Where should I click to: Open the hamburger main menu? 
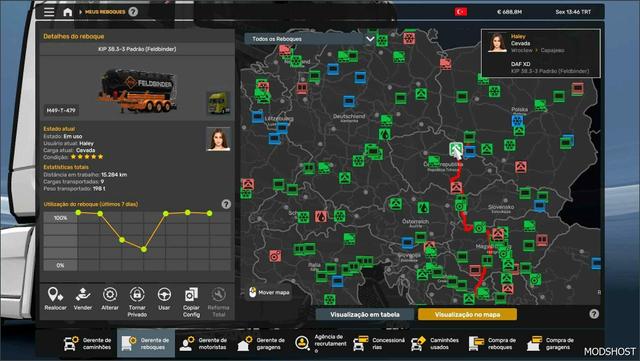pyautogui.click(x=49, y=11)
